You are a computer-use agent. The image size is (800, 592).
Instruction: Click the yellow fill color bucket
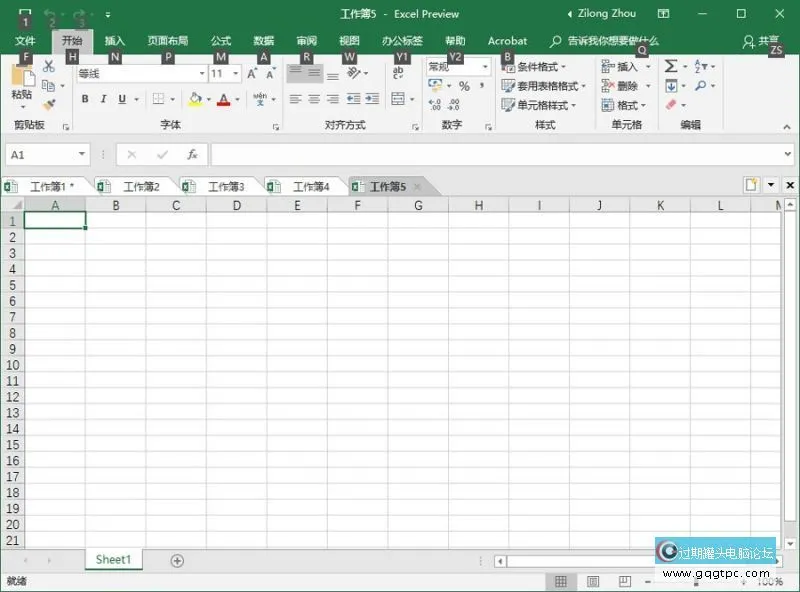pos(195,99)
